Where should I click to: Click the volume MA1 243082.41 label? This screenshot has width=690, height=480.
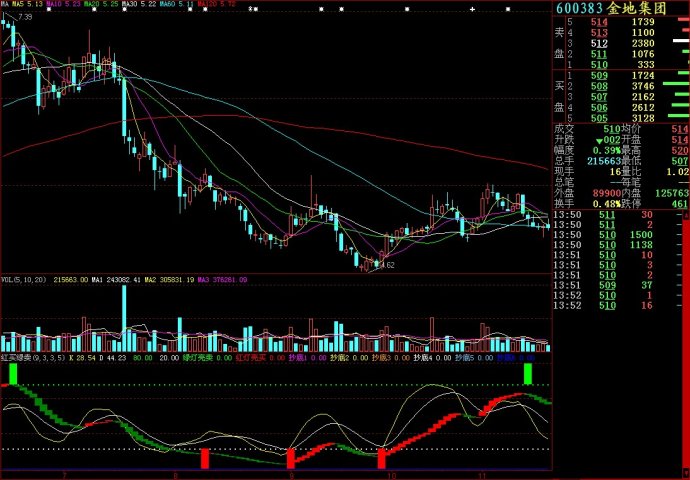[x=116, y=280]
